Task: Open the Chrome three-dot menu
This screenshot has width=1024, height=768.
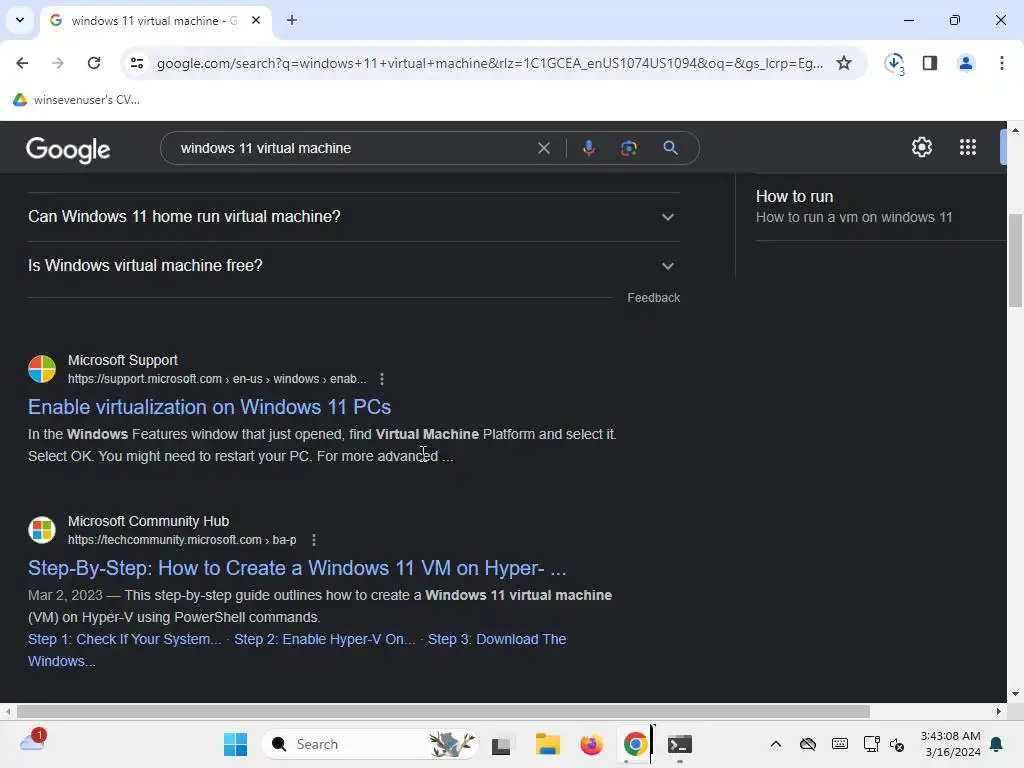Action: point(1002,63)
